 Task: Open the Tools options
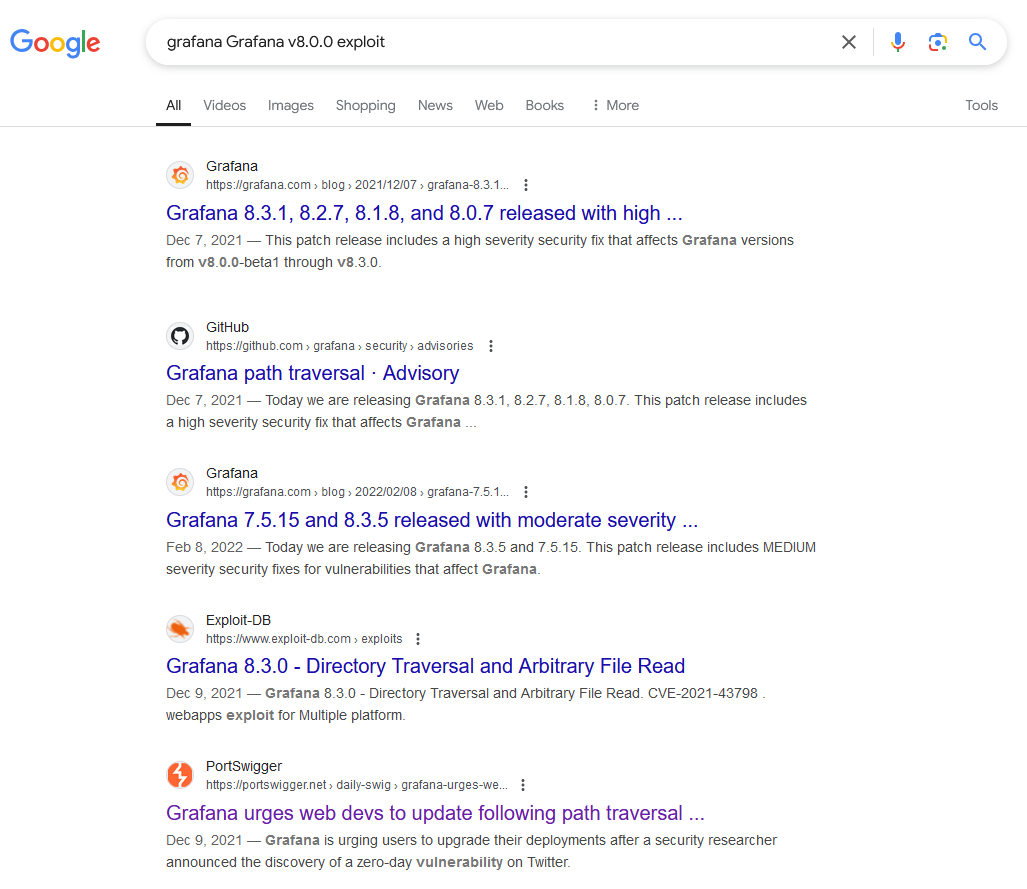tap(981, 105)
